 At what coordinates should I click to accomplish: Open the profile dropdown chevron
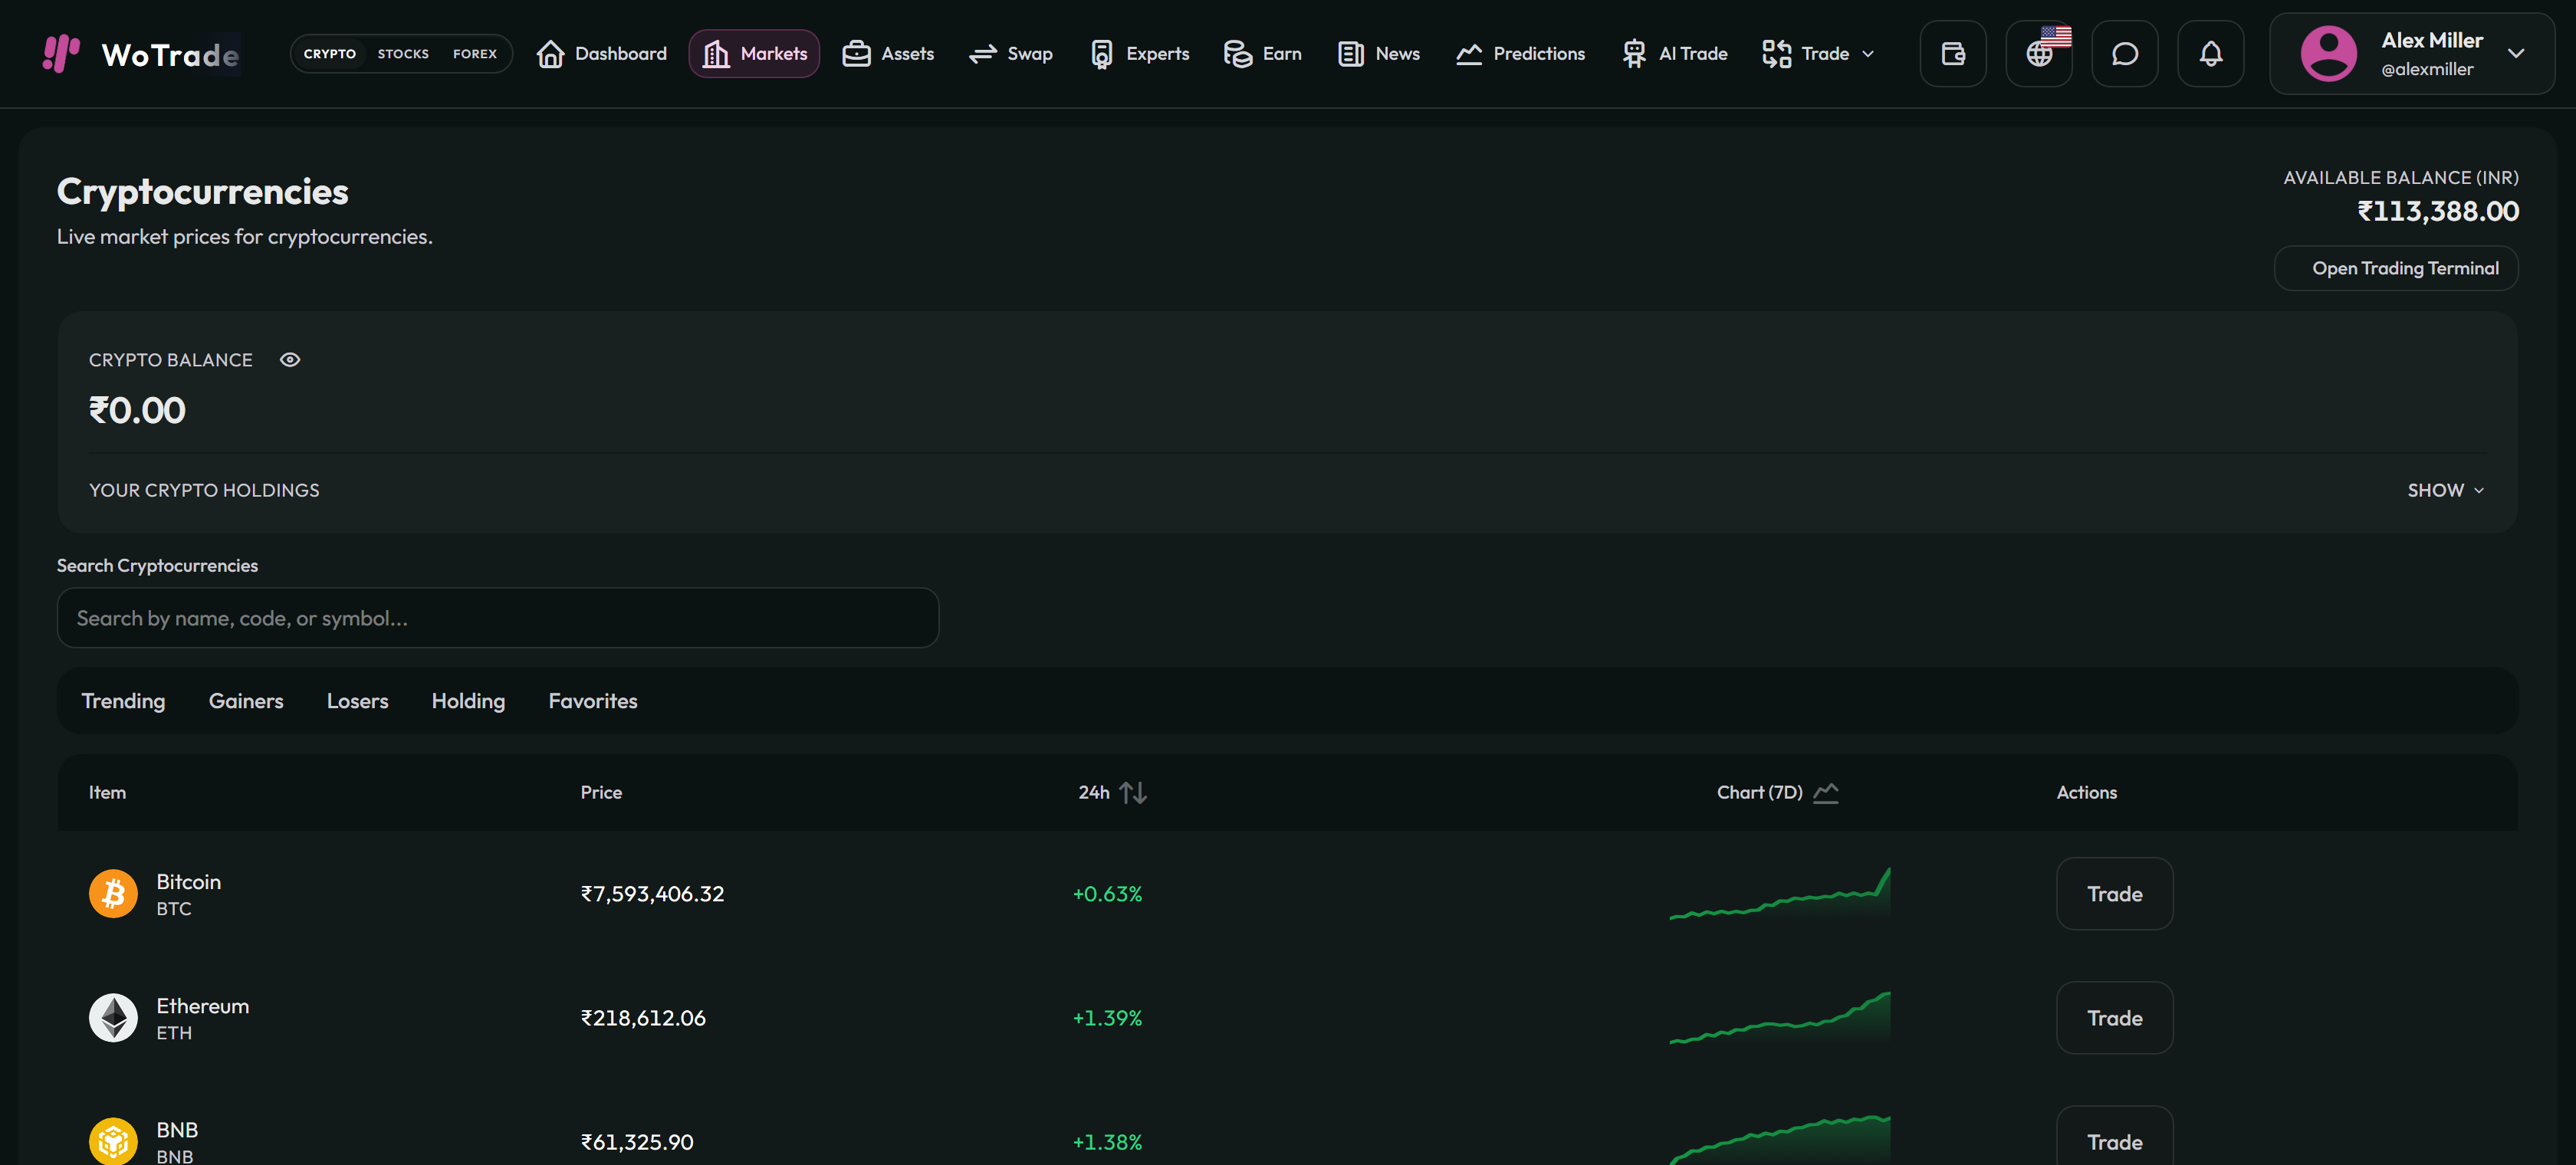(x=2516, y=53)
